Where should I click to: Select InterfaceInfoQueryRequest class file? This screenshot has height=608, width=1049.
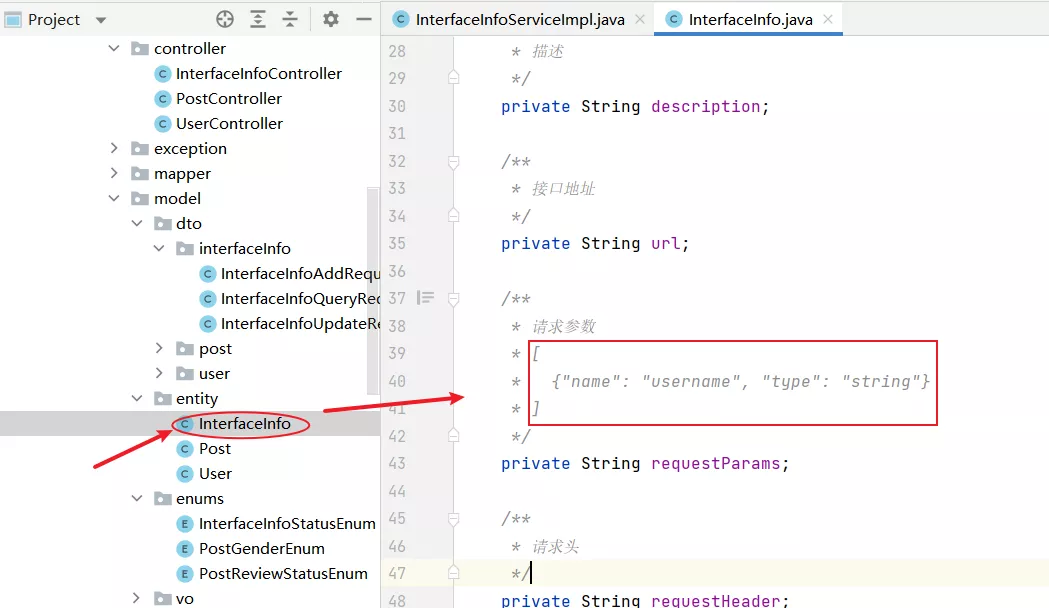[300, 298]
